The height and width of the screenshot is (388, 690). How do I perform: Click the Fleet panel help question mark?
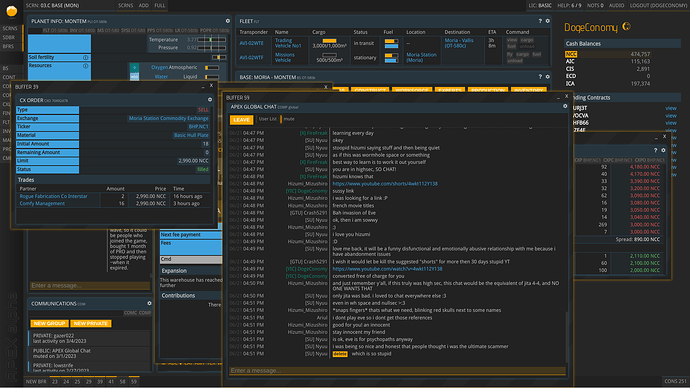540,21
